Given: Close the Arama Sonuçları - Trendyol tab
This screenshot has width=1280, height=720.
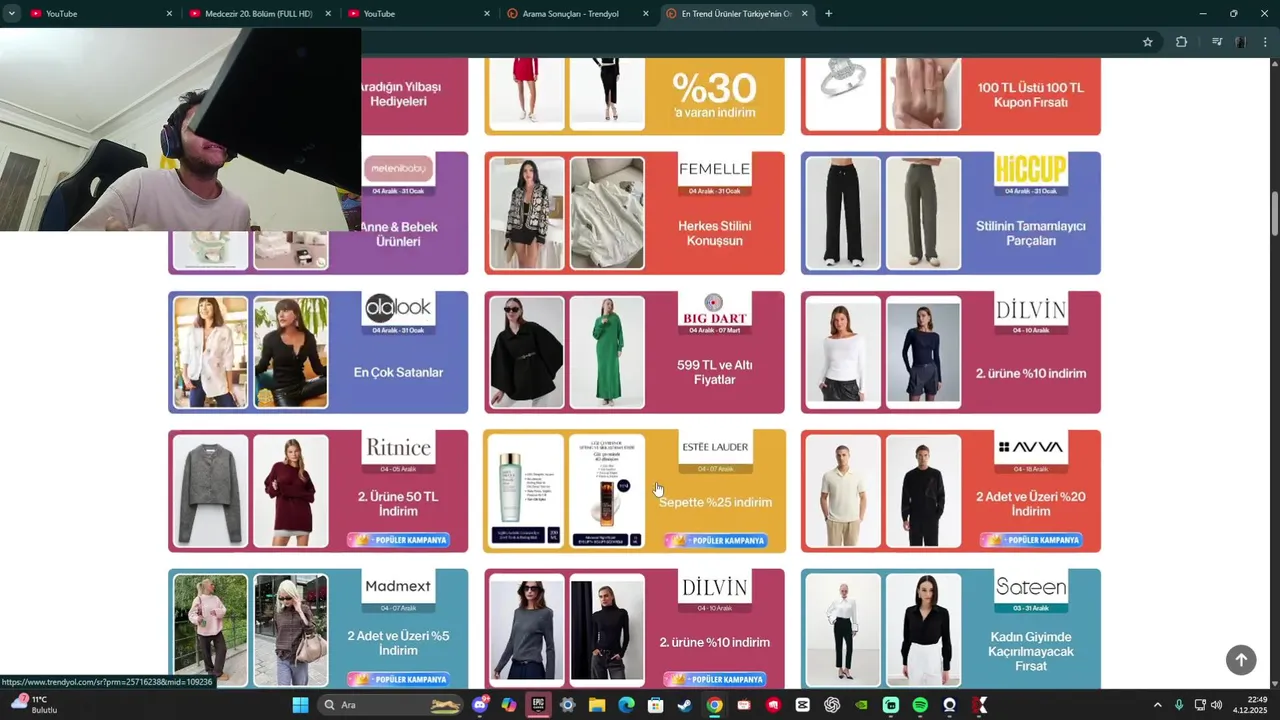Looking at the screenshot, I should coord(646,14).
